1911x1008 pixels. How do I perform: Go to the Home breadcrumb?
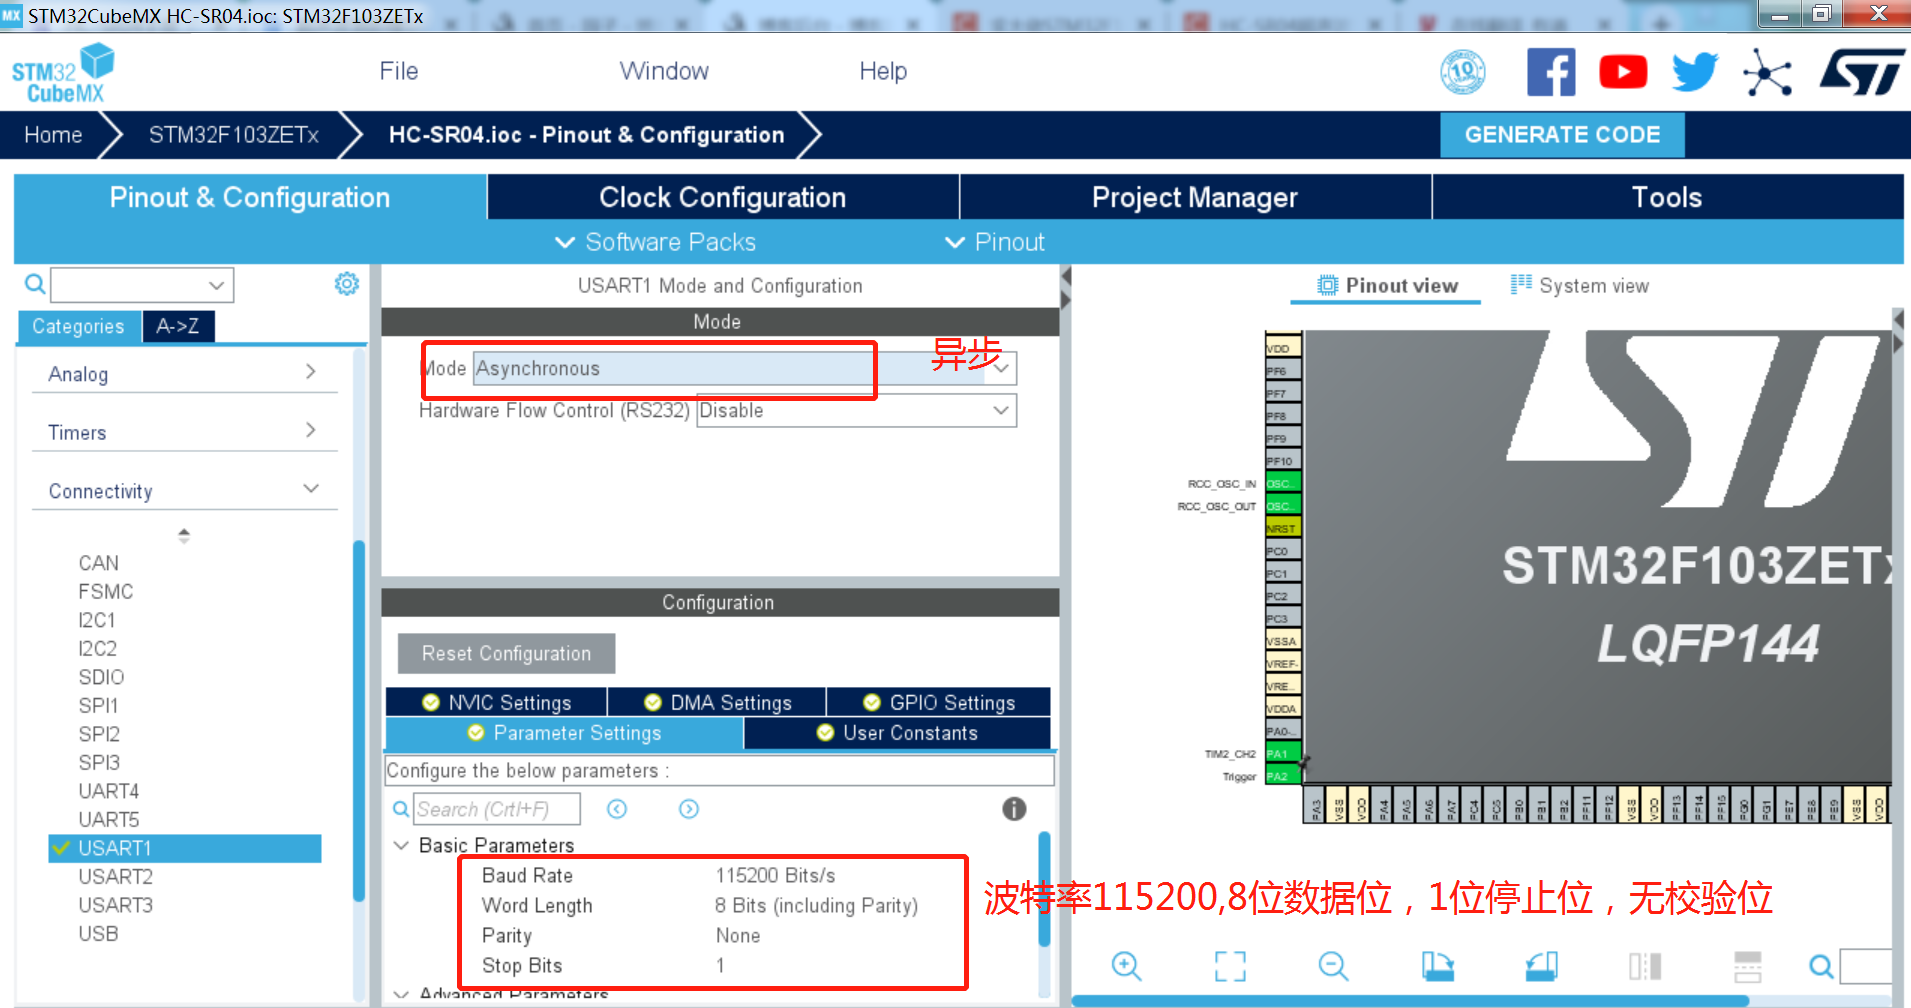tap(53, 135)
